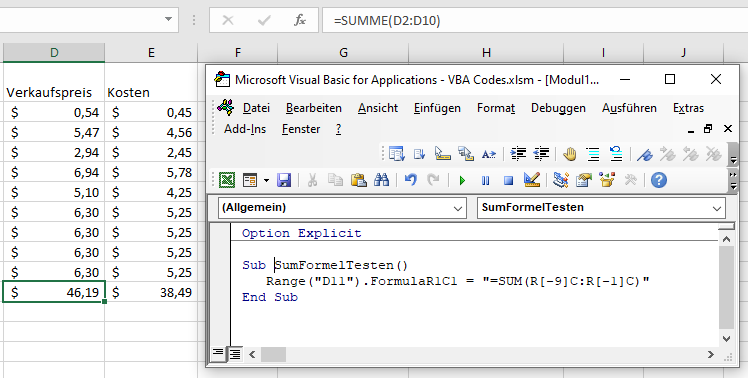
Task: Switch to Procedure View button
Action: tap(218, 353)
